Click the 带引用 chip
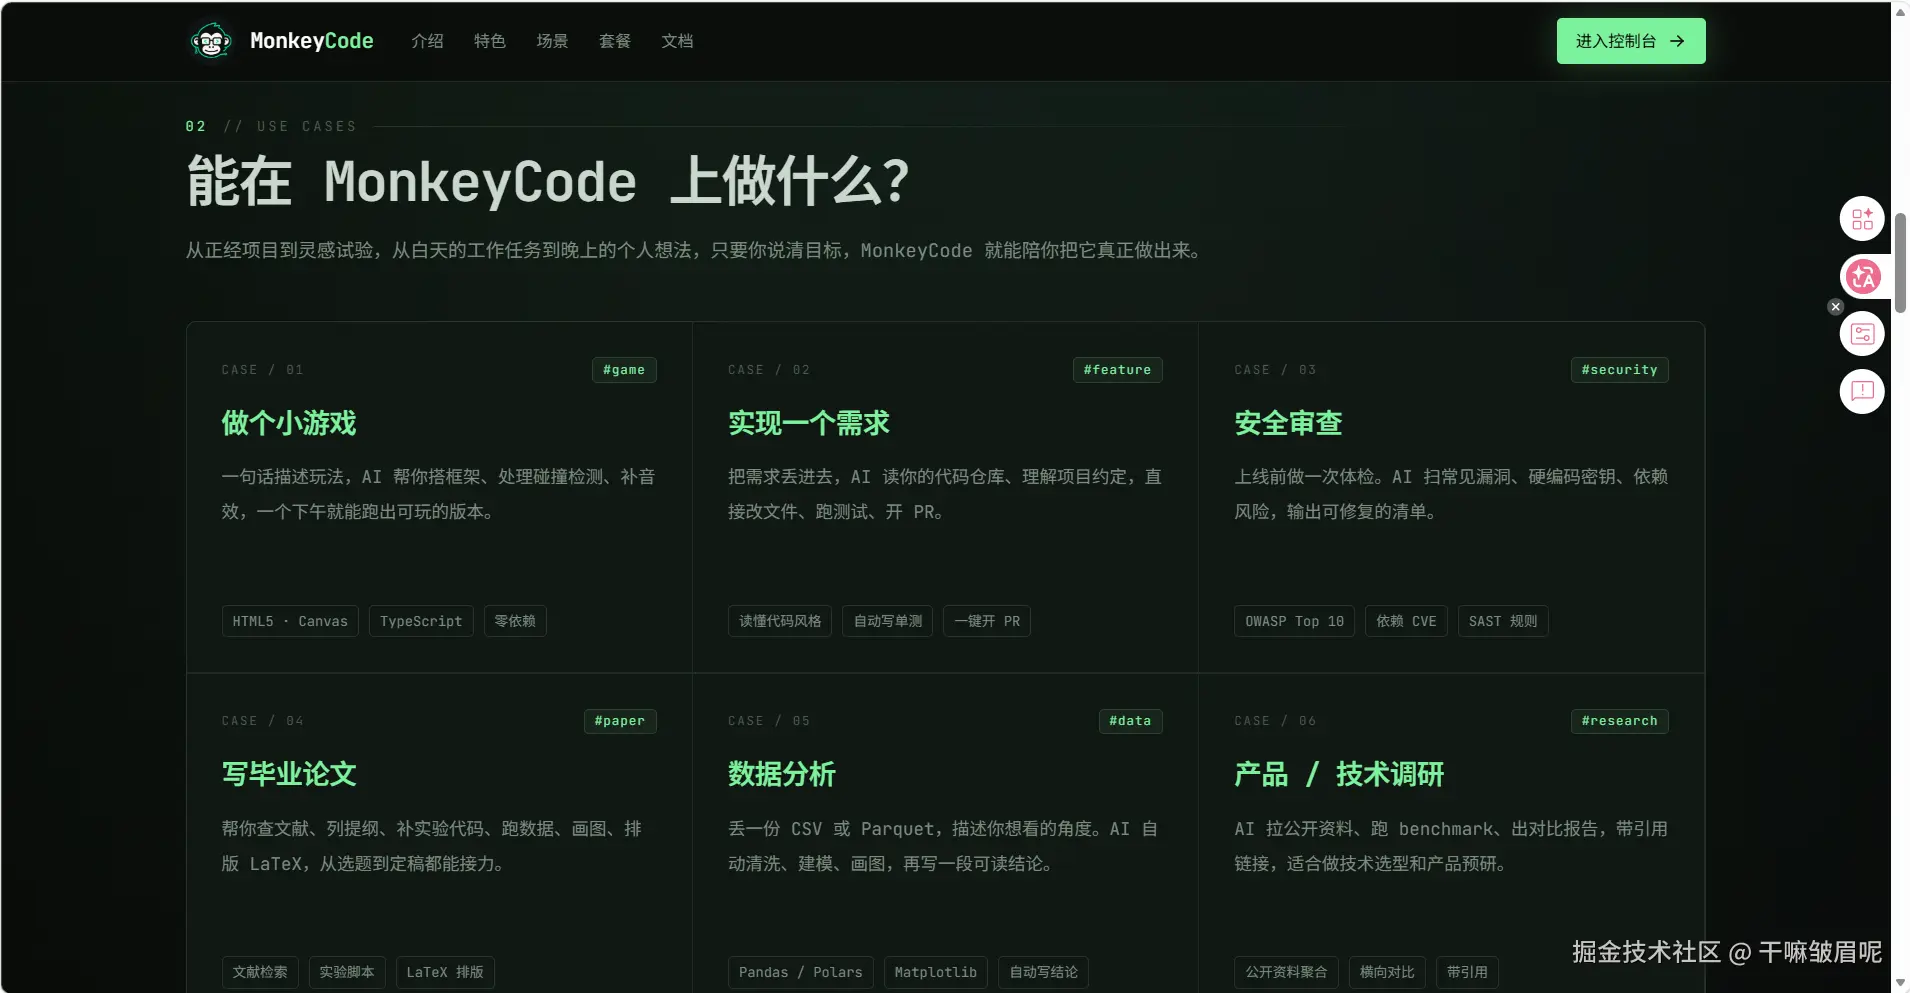Image resolution: width=1910 pixels, height=993 pixels. click(x=1467, y=972)
